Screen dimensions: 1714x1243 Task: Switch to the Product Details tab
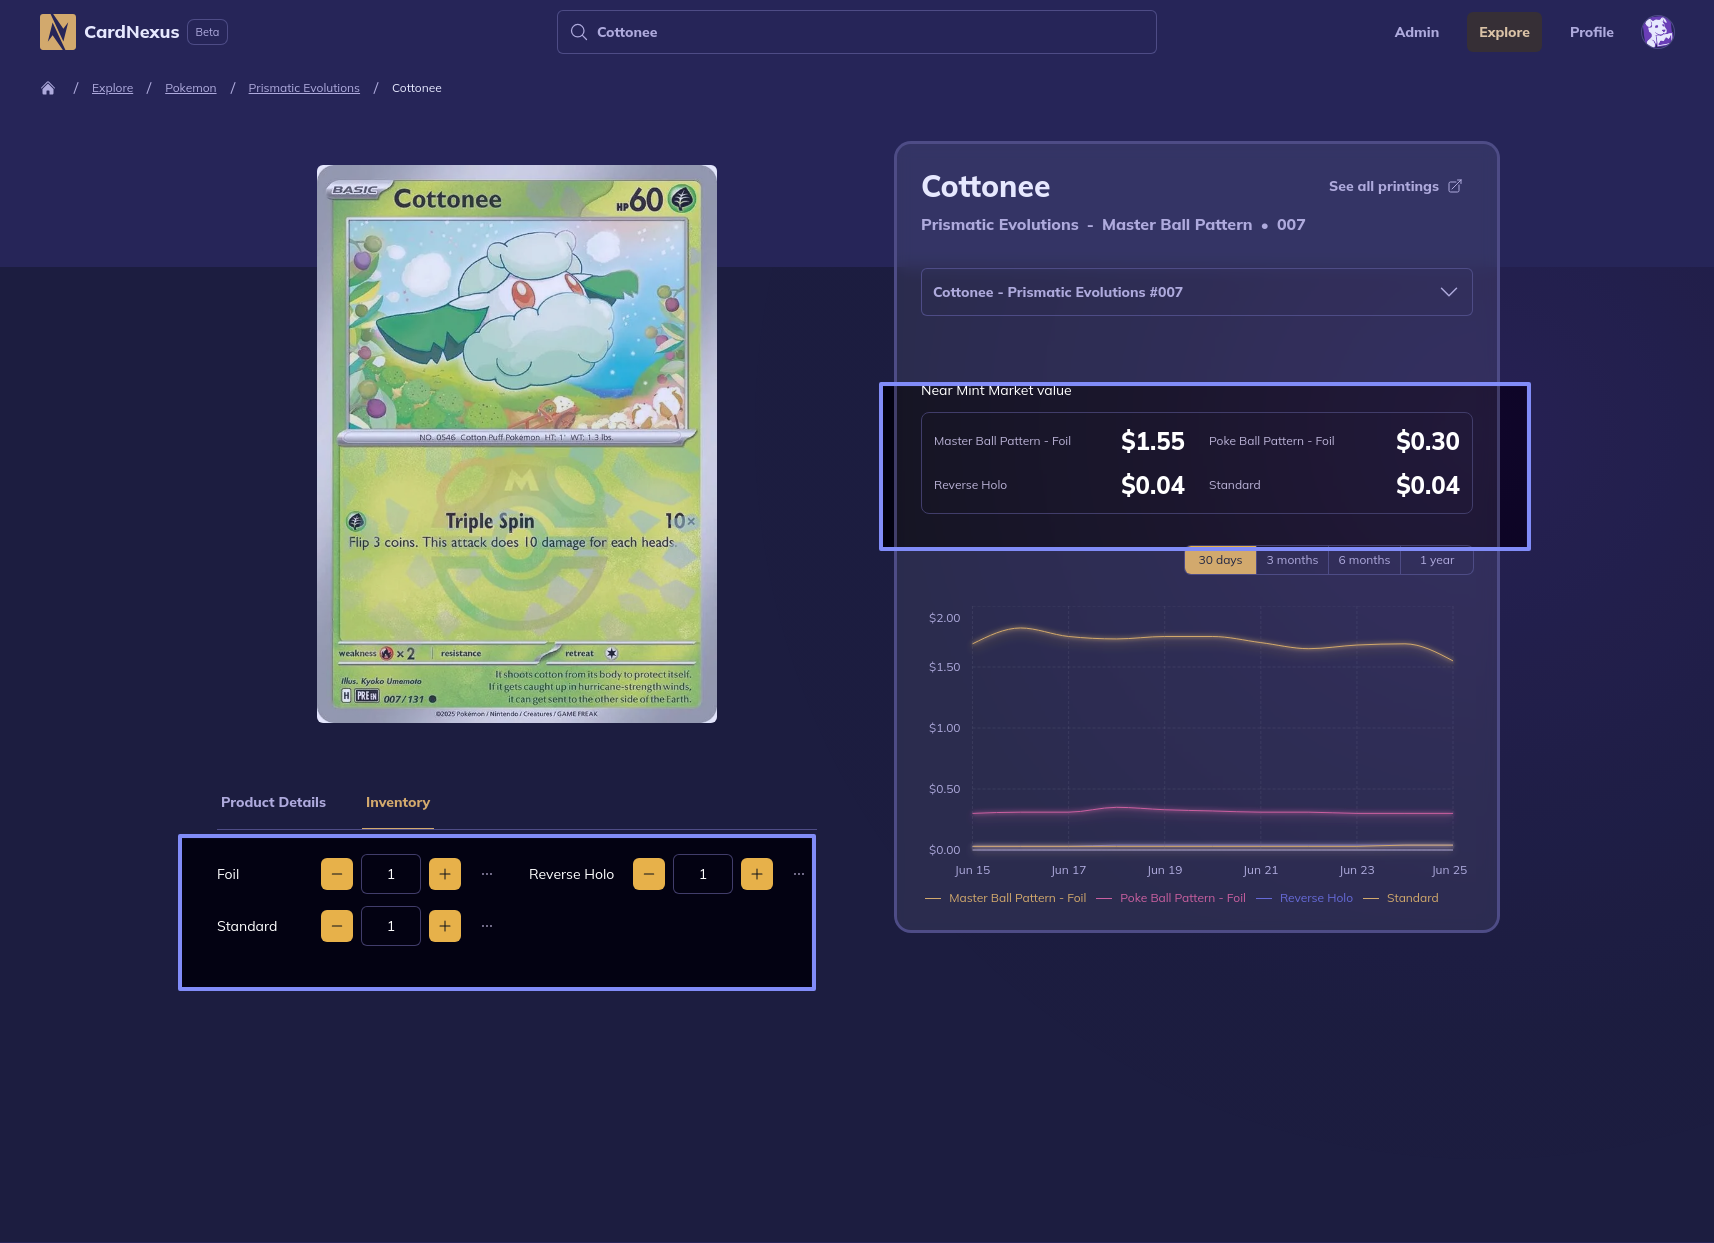point(273,802)
